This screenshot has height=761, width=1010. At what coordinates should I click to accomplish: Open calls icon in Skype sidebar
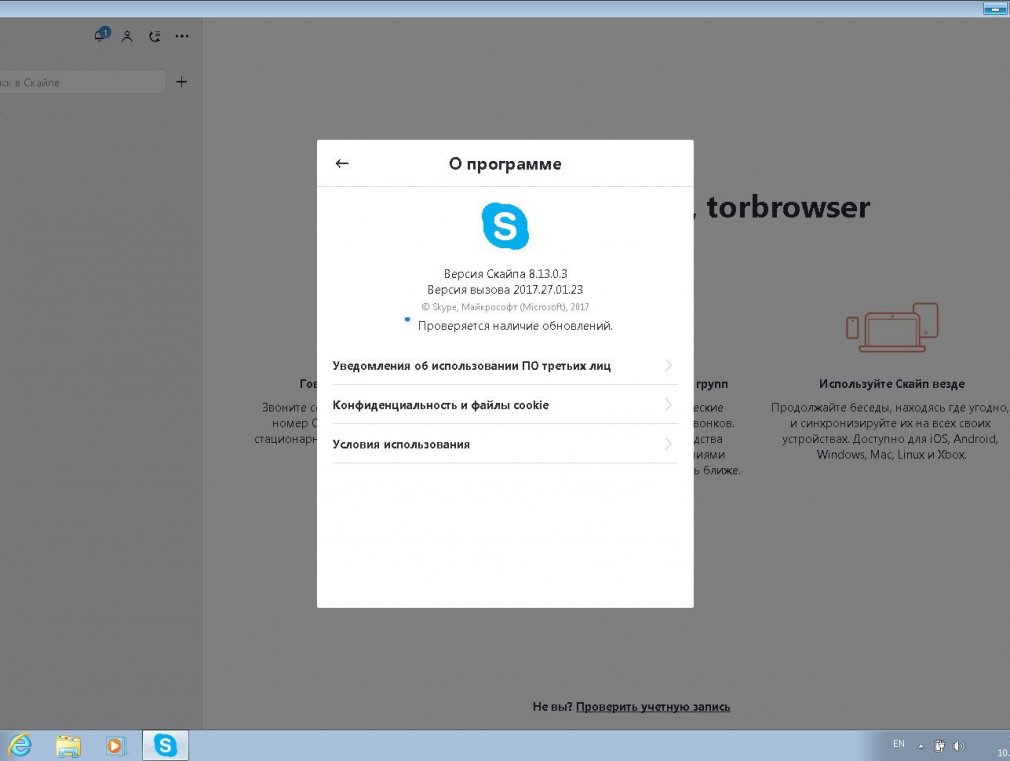tap(155, 37)
